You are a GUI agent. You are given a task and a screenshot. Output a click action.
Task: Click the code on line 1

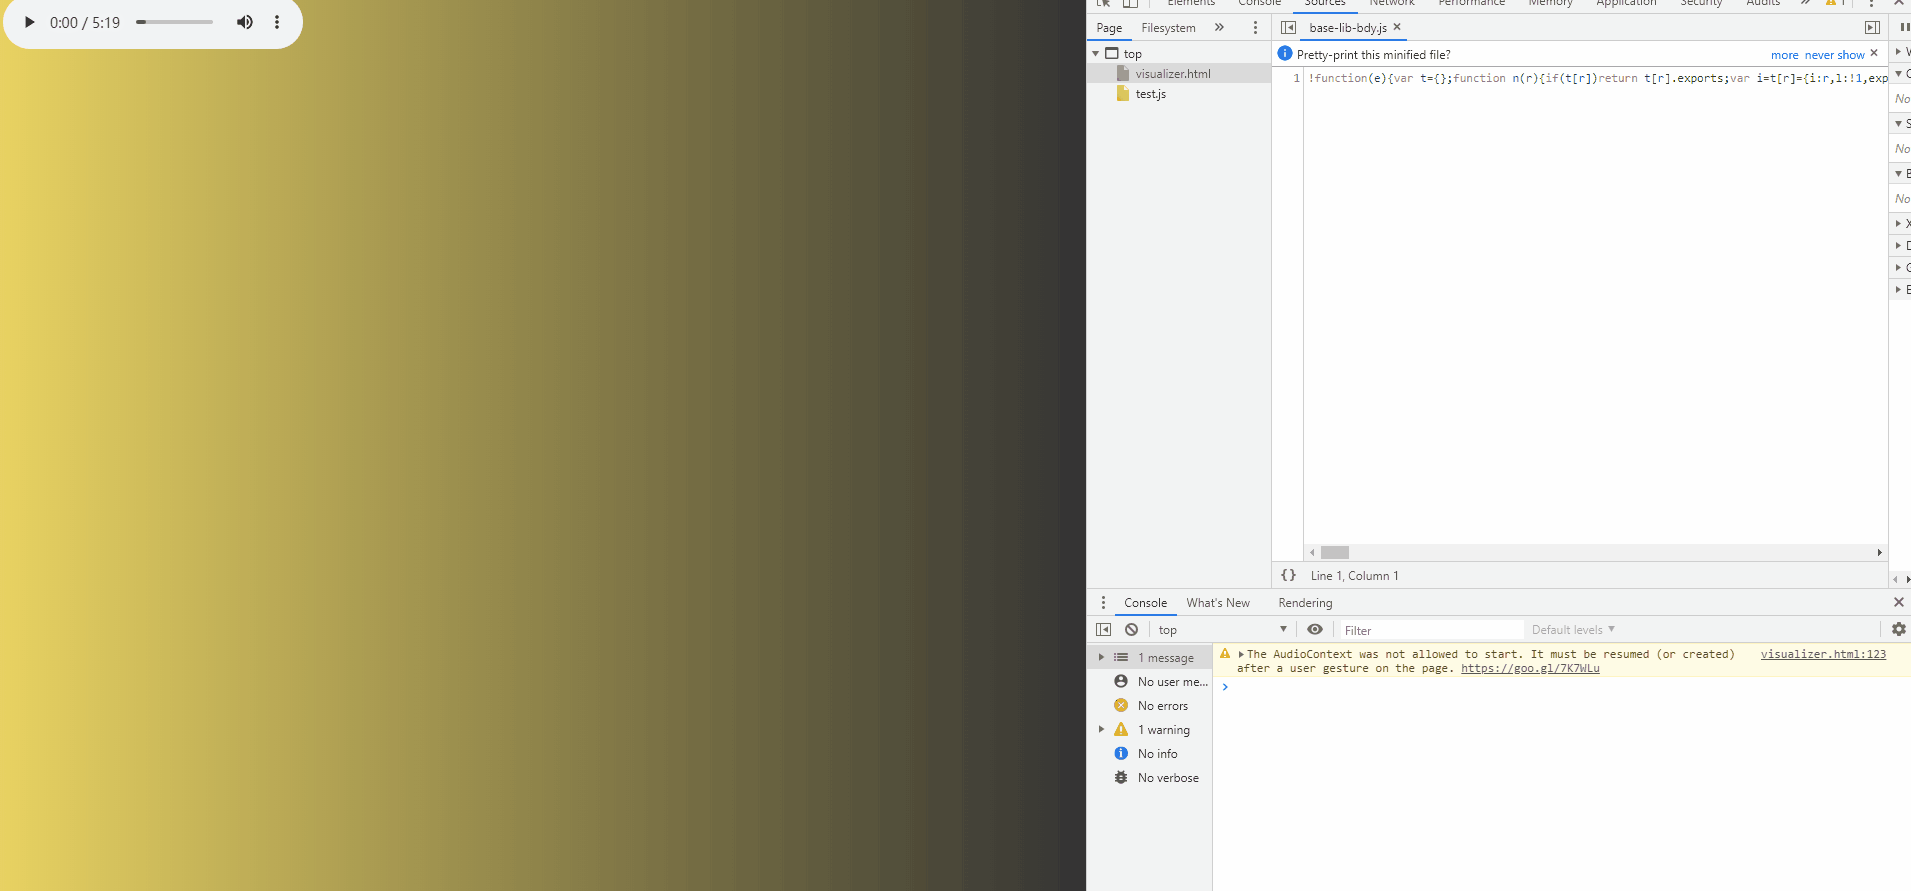(x=1598, y=78)
